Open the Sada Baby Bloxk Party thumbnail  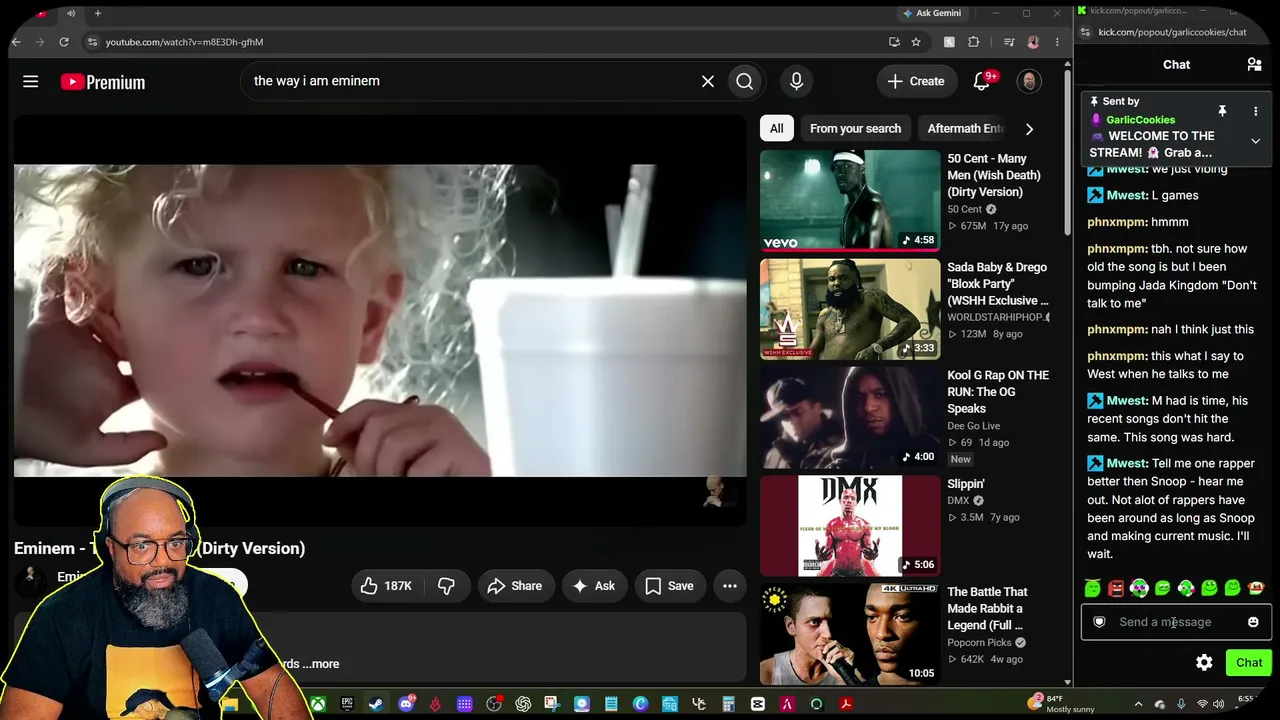click(850, 309)
